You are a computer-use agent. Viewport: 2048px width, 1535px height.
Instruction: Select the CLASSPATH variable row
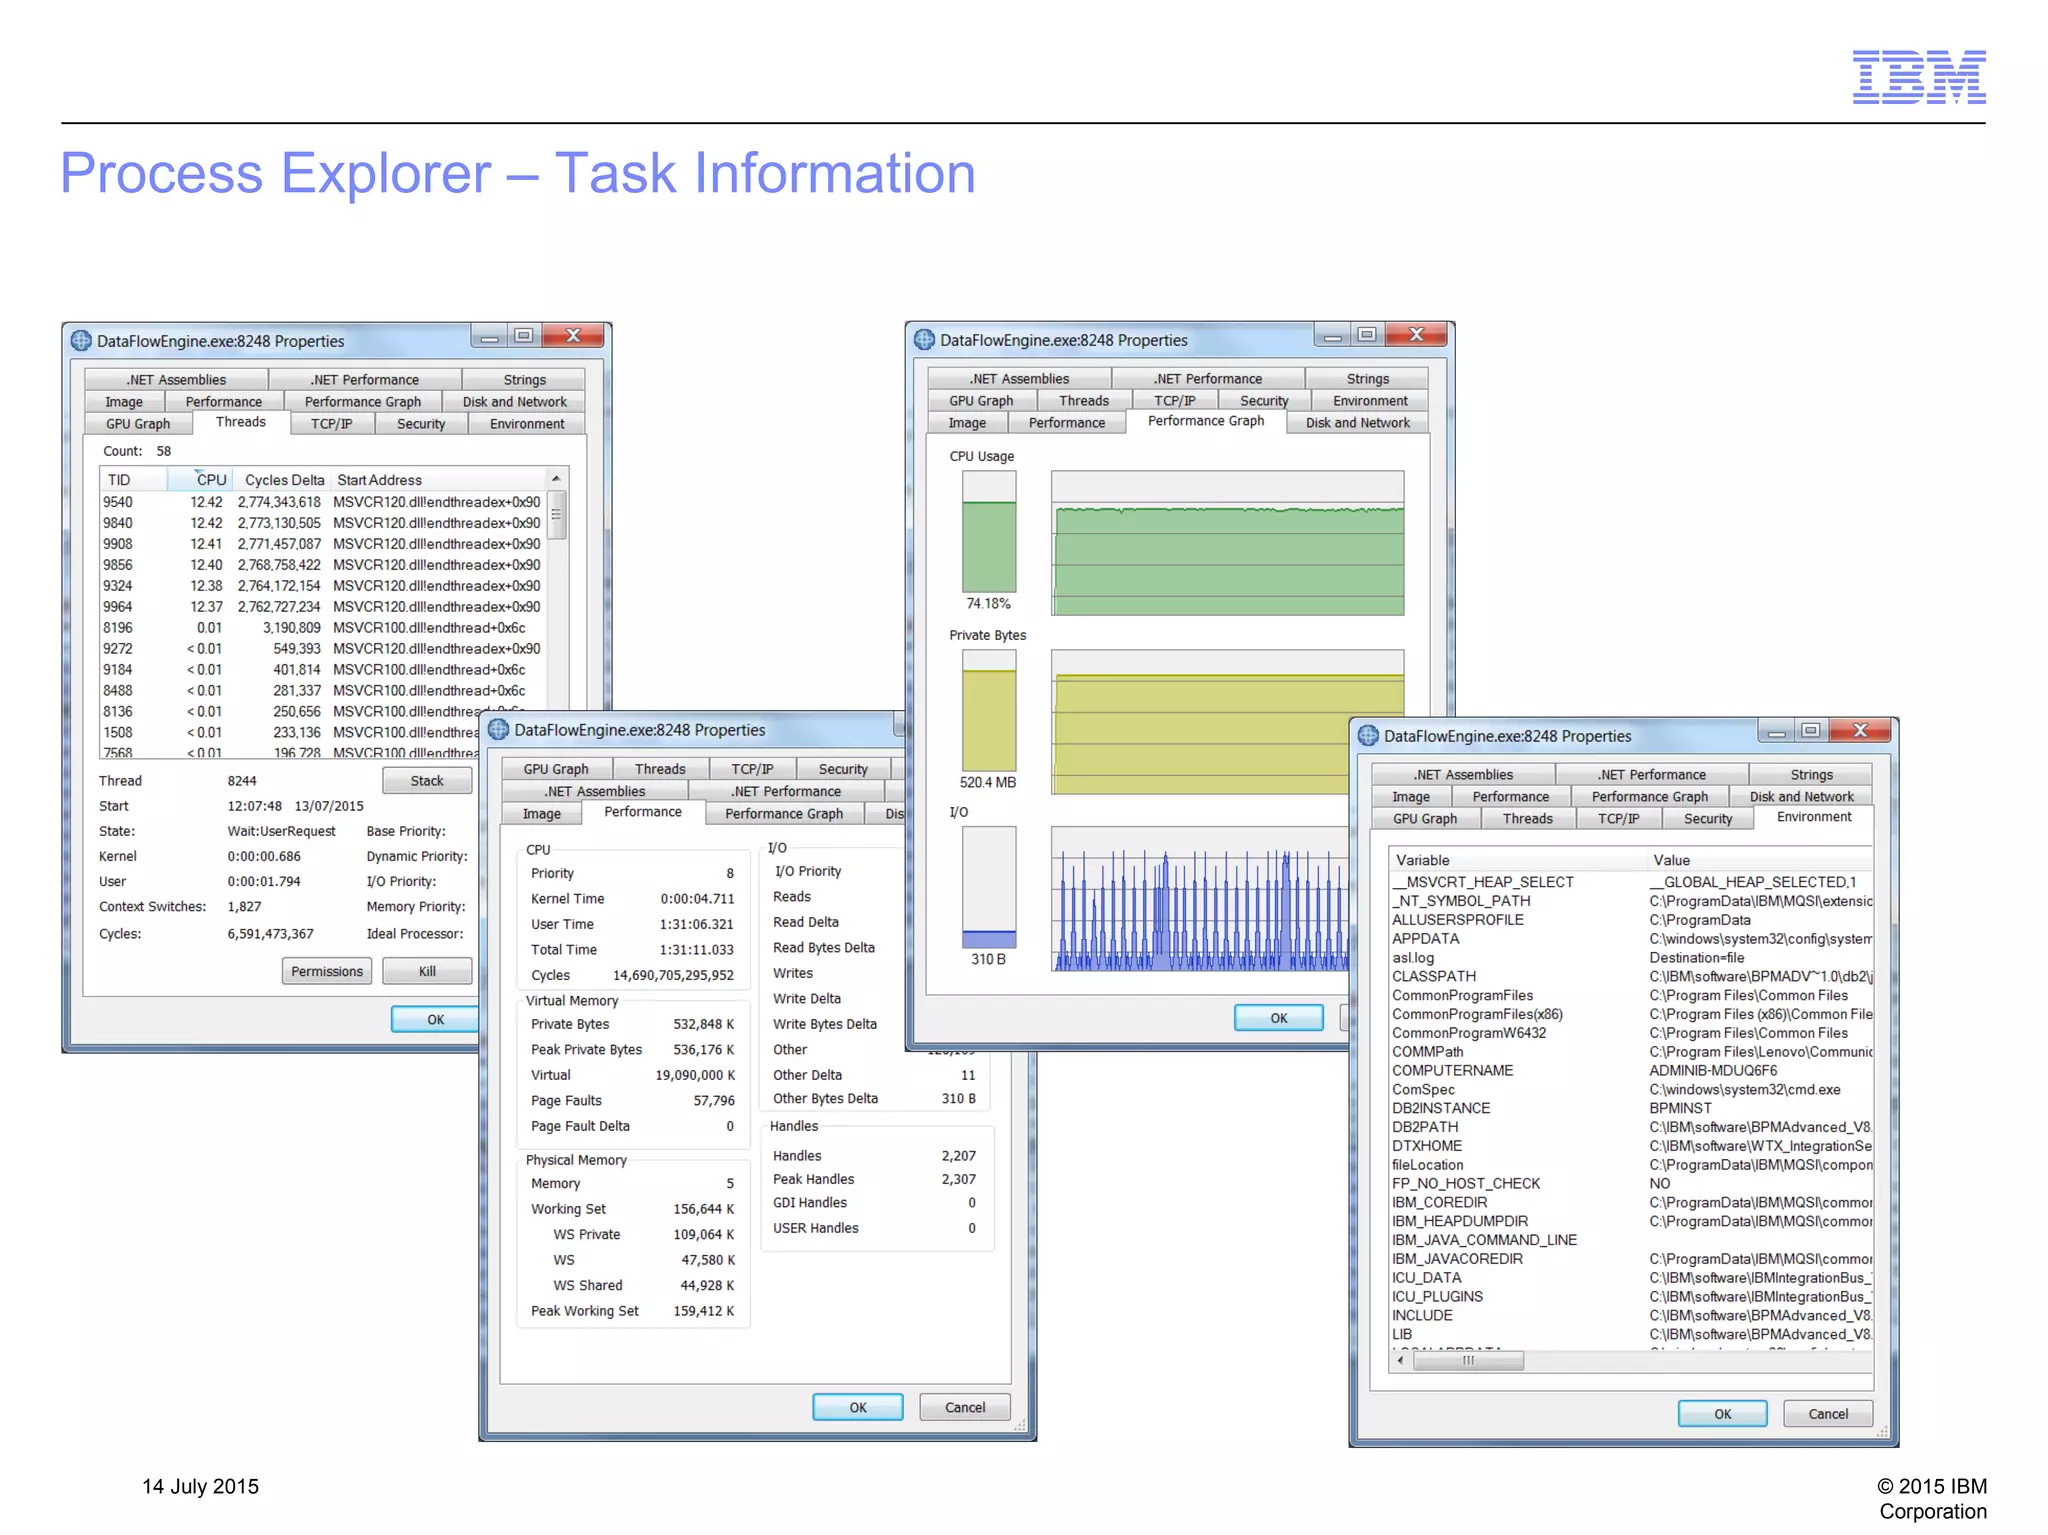click(x=1631, y=976)
